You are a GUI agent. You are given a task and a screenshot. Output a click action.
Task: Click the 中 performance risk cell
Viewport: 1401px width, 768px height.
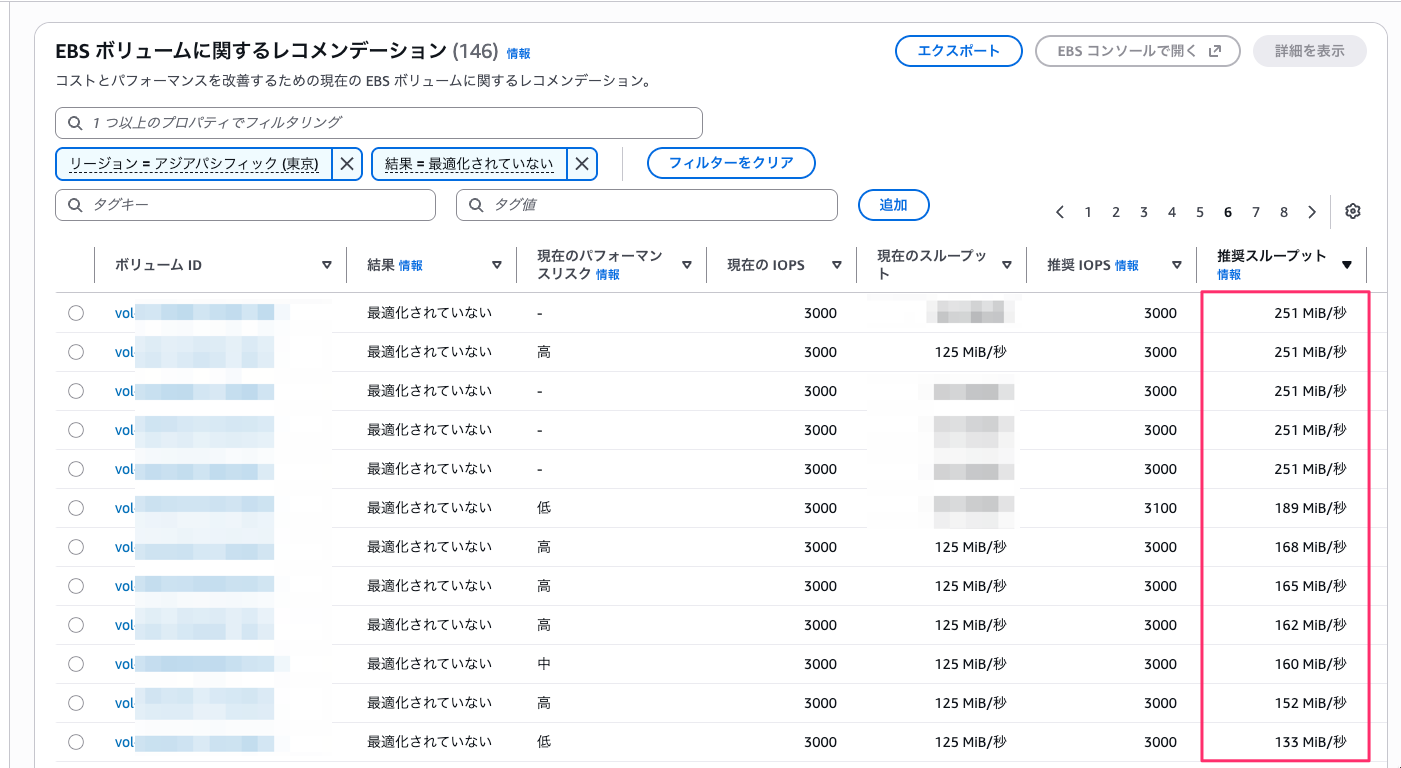[x=544, y=664]
